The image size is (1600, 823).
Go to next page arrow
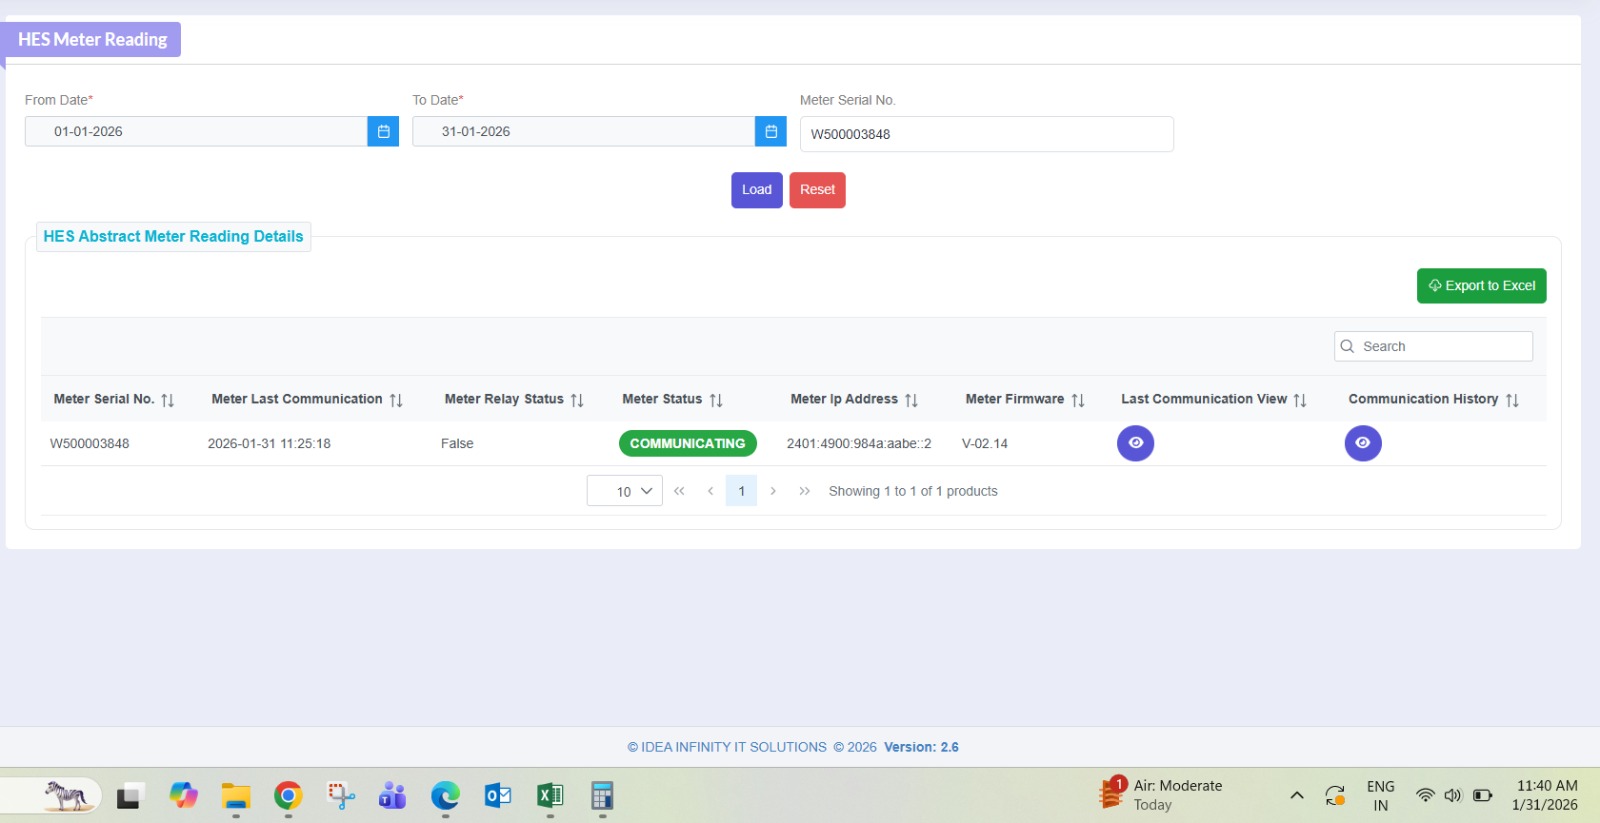[x=773, y=491]
